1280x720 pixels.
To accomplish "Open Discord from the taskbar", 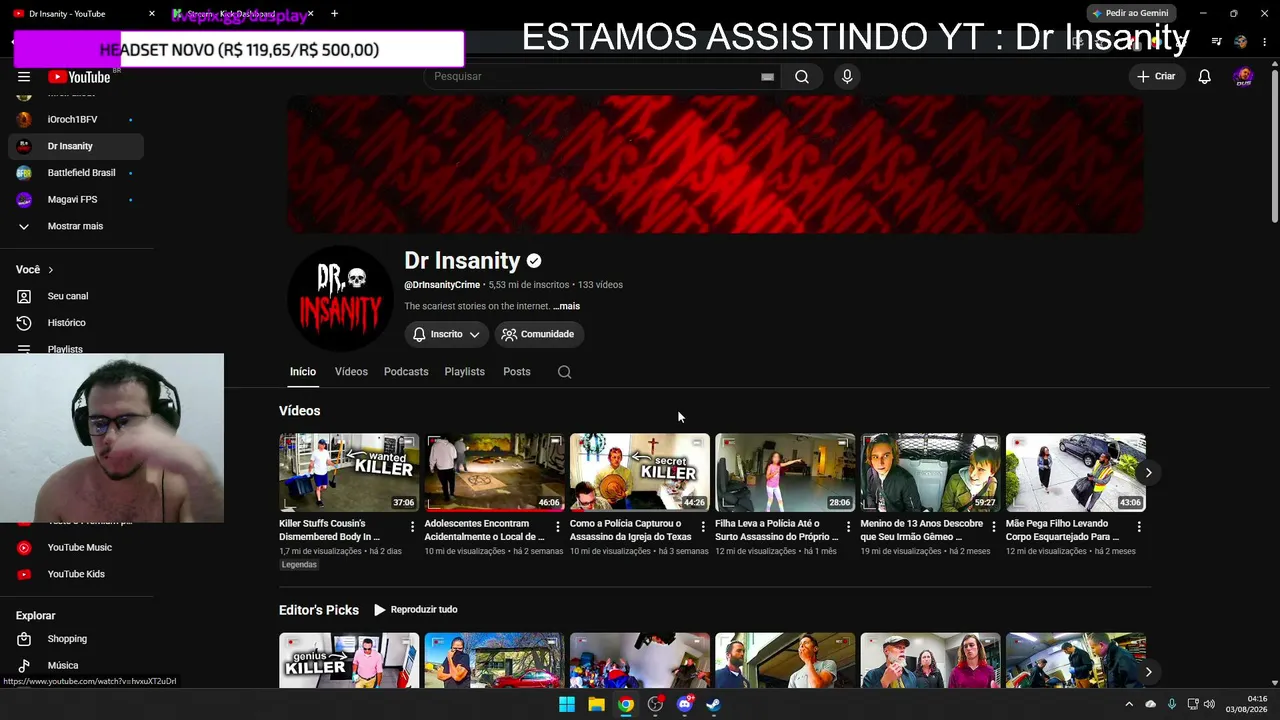I will tap(685, 705).
